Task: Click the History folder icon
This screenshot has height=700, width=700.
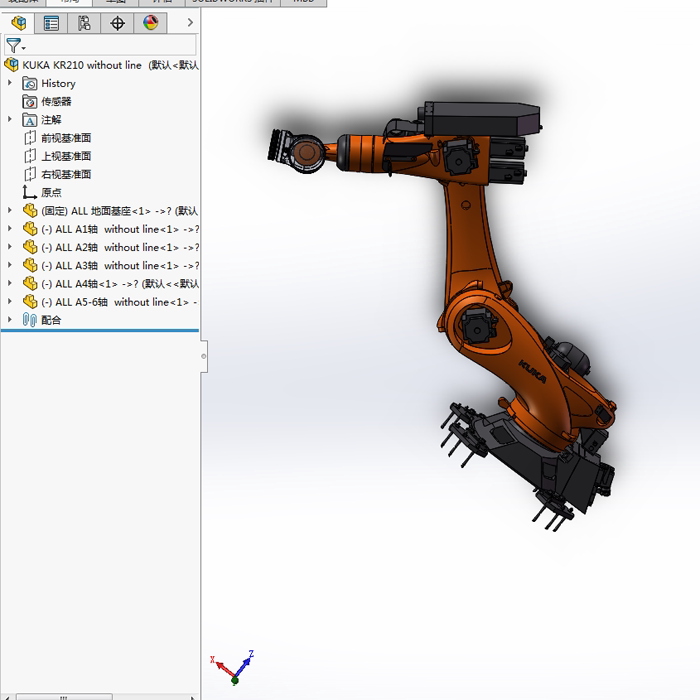Action: point(29,83)
